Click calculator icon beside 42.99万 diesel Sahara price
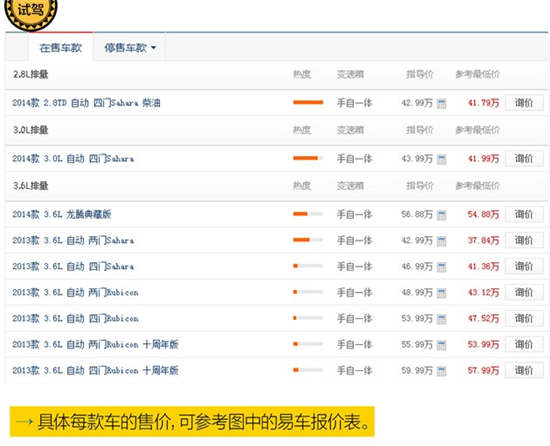The width and height of the screenshot is (550, 446). click(x=442, y=103)
